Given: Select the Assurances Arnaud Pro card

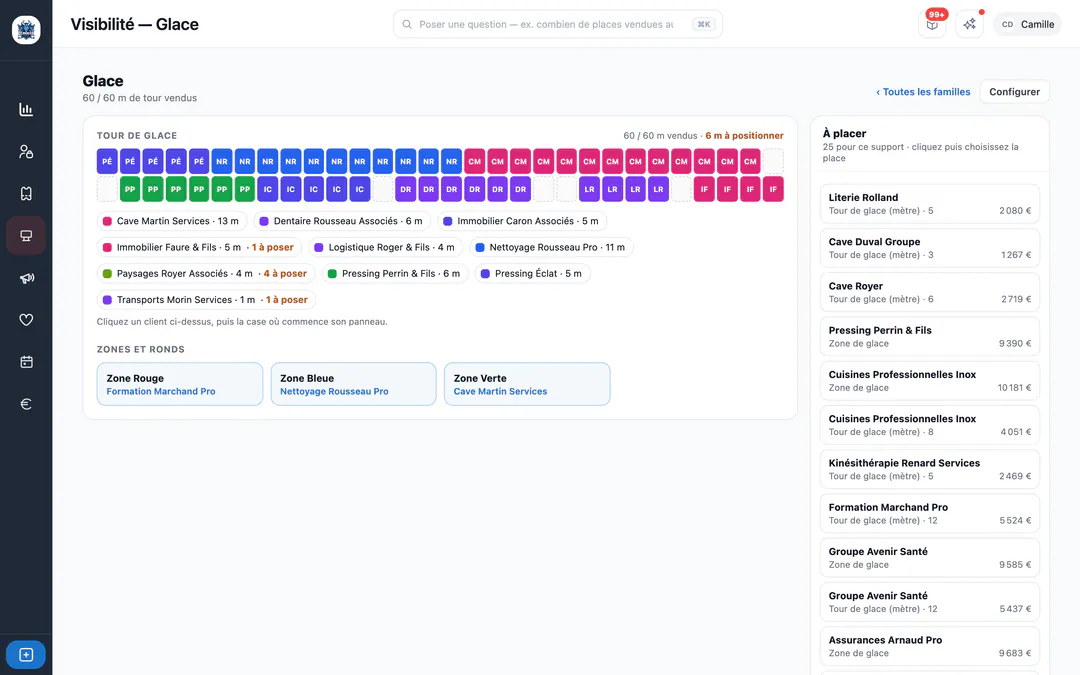Looking at the screenshot, I should (929, 646).
